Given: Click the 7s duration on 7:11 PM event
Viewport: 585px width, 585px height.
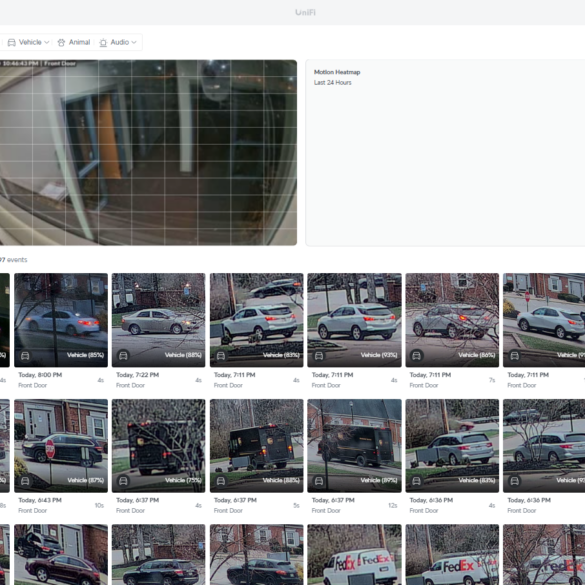Looking at the screenshot, I should 492,380.
